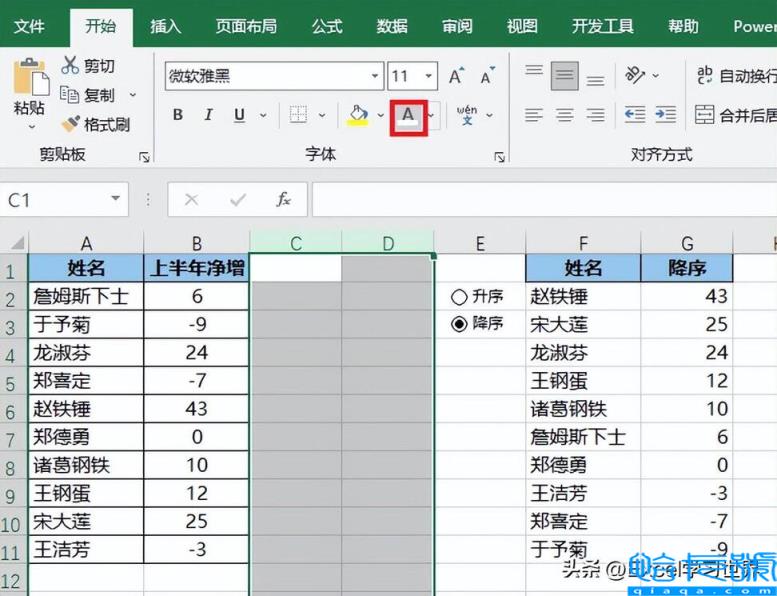
Task: Click the Cut (剪切) scissors icon
Action: point(70,65)
